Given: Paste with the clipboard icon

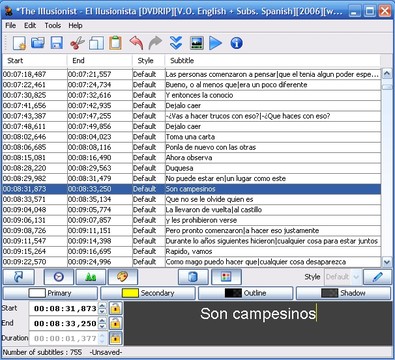Looking at the screenshot, I should tap(115, 43).
